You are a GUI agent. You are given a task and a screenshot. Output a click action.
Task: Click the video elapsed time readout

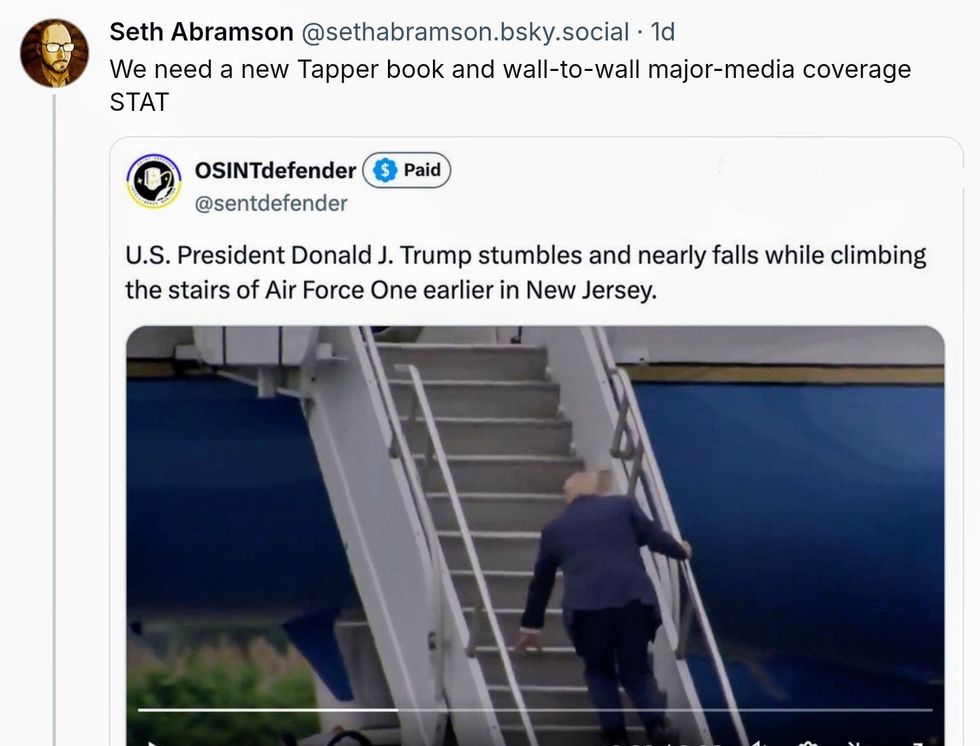666,744
